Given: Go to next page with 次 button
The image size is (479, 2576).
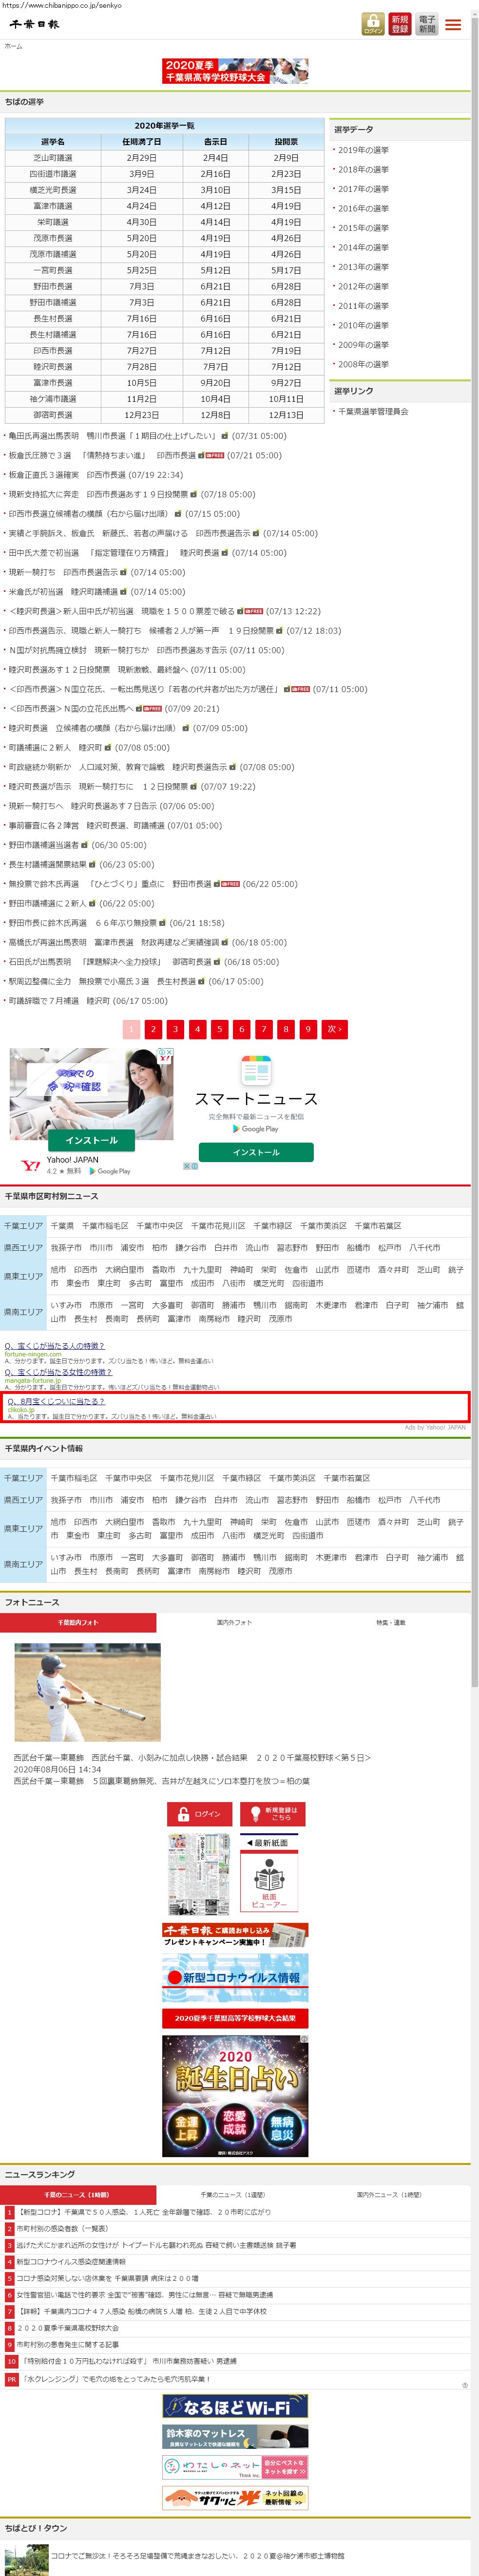Looking at the screenshot, I should tap(335, 1028).
